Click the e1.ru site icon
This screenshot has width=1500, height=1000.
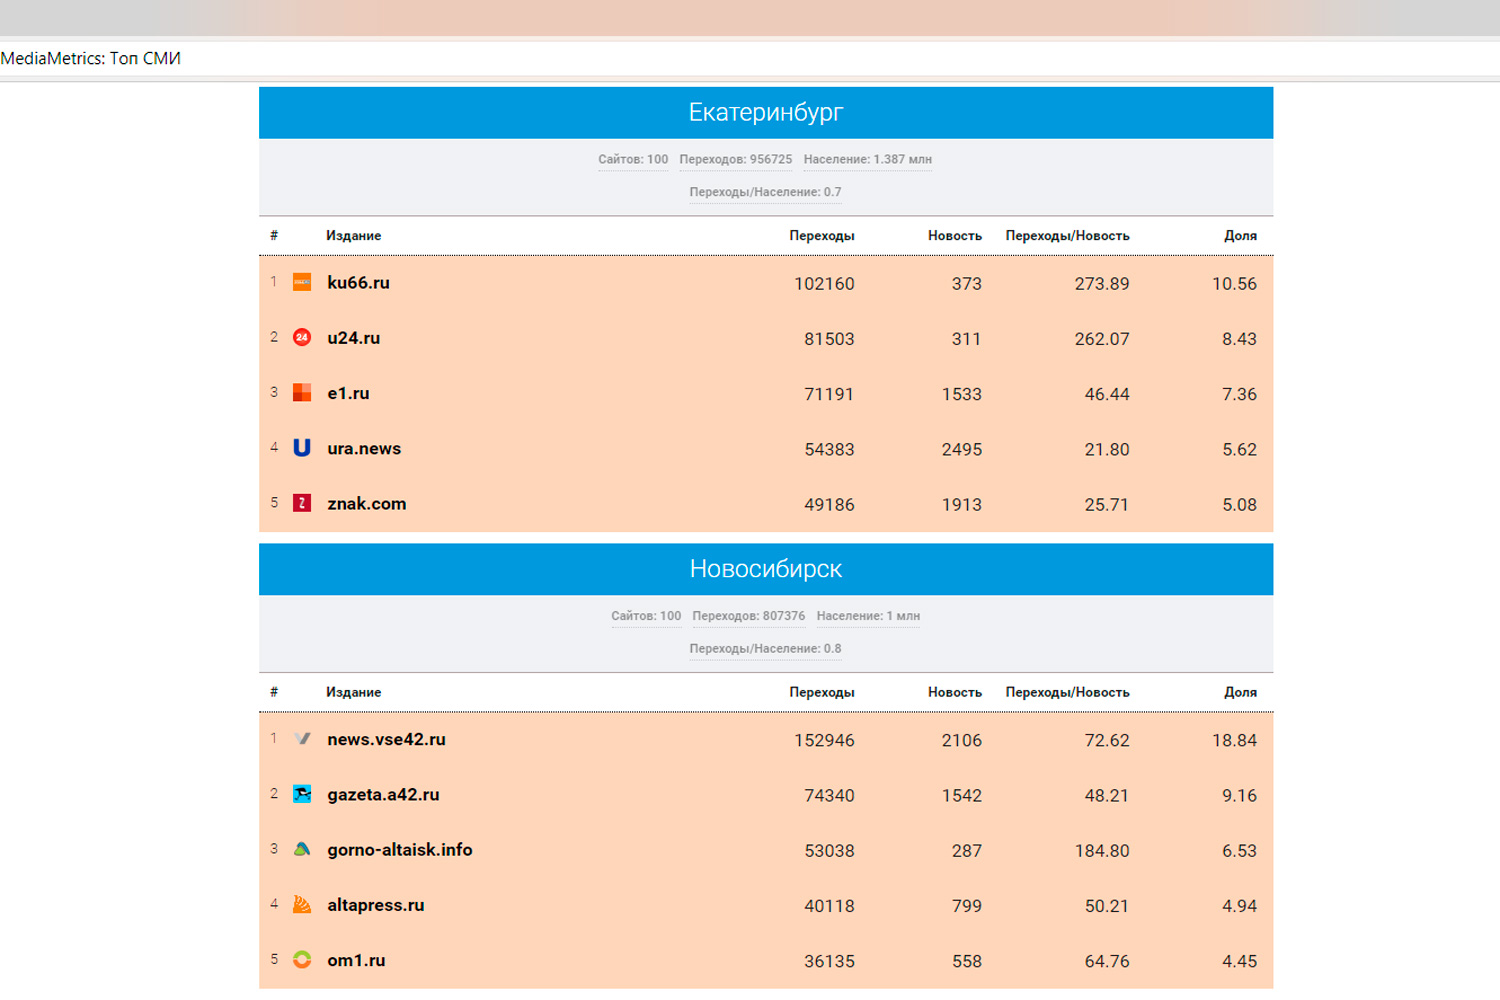point(302,393)
